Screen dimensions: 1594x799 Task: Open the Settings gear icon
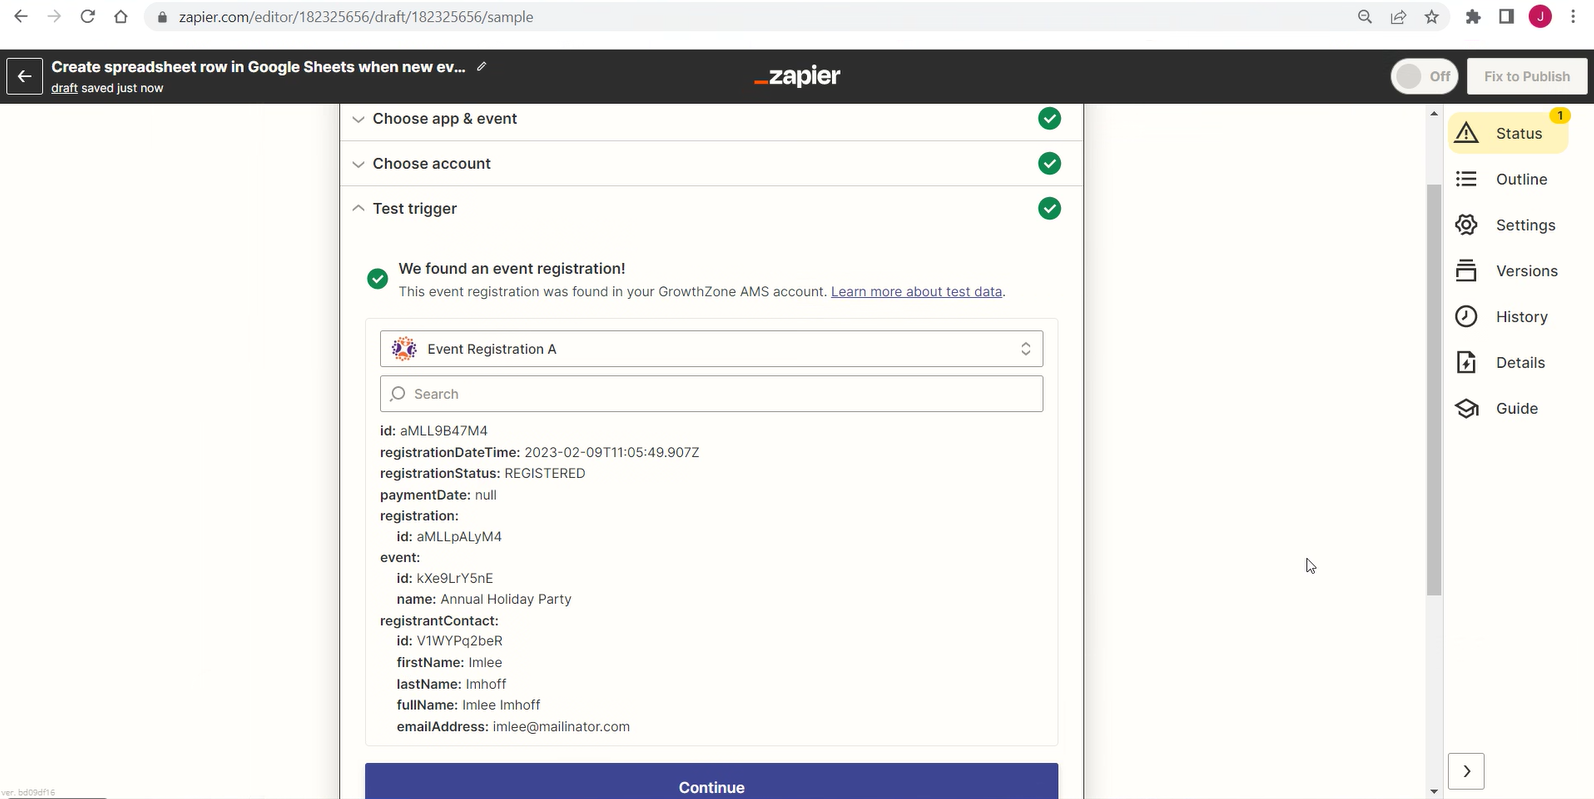point(1467,225)
